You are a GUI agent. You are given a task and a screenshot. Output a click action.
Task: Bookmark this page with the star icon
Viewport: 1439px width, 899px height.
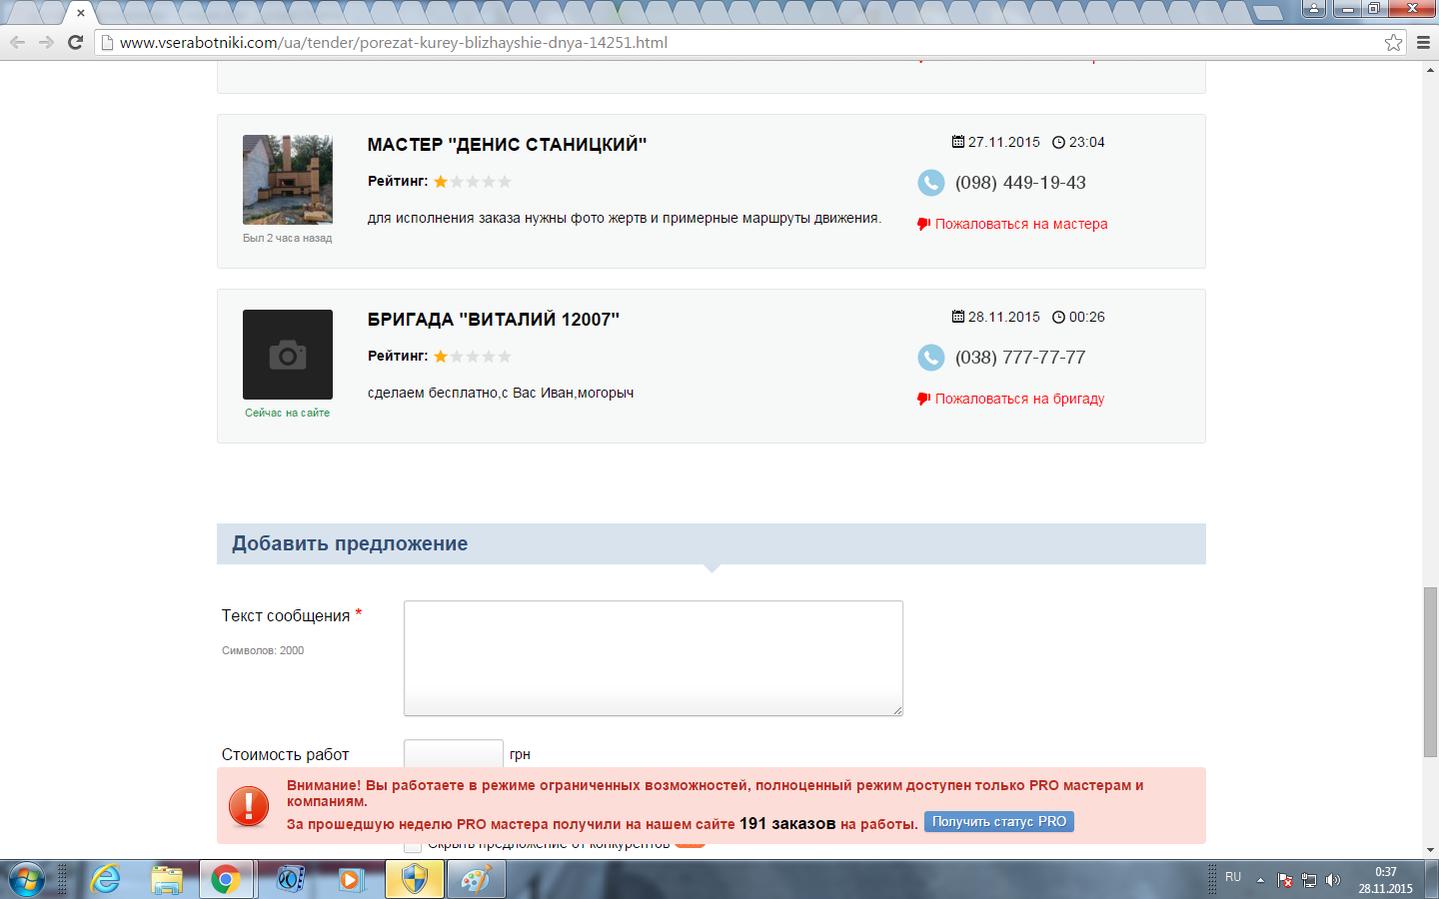(1393, 42)
